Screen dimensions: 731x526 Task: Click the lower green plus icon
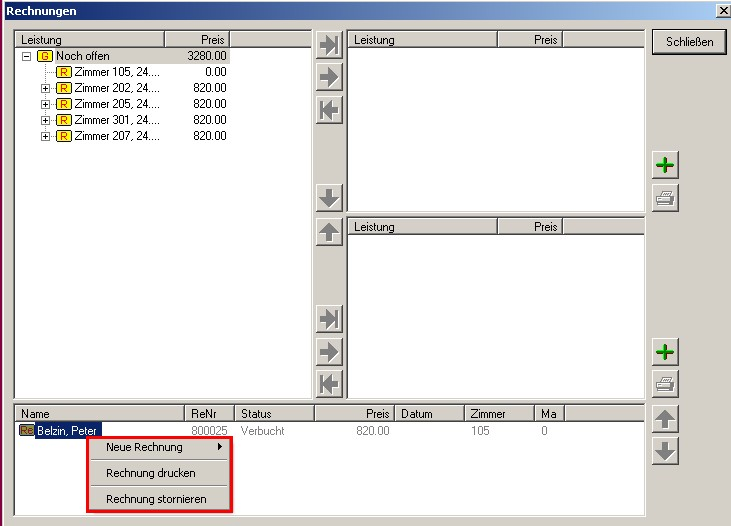click(x=665, y=351)
